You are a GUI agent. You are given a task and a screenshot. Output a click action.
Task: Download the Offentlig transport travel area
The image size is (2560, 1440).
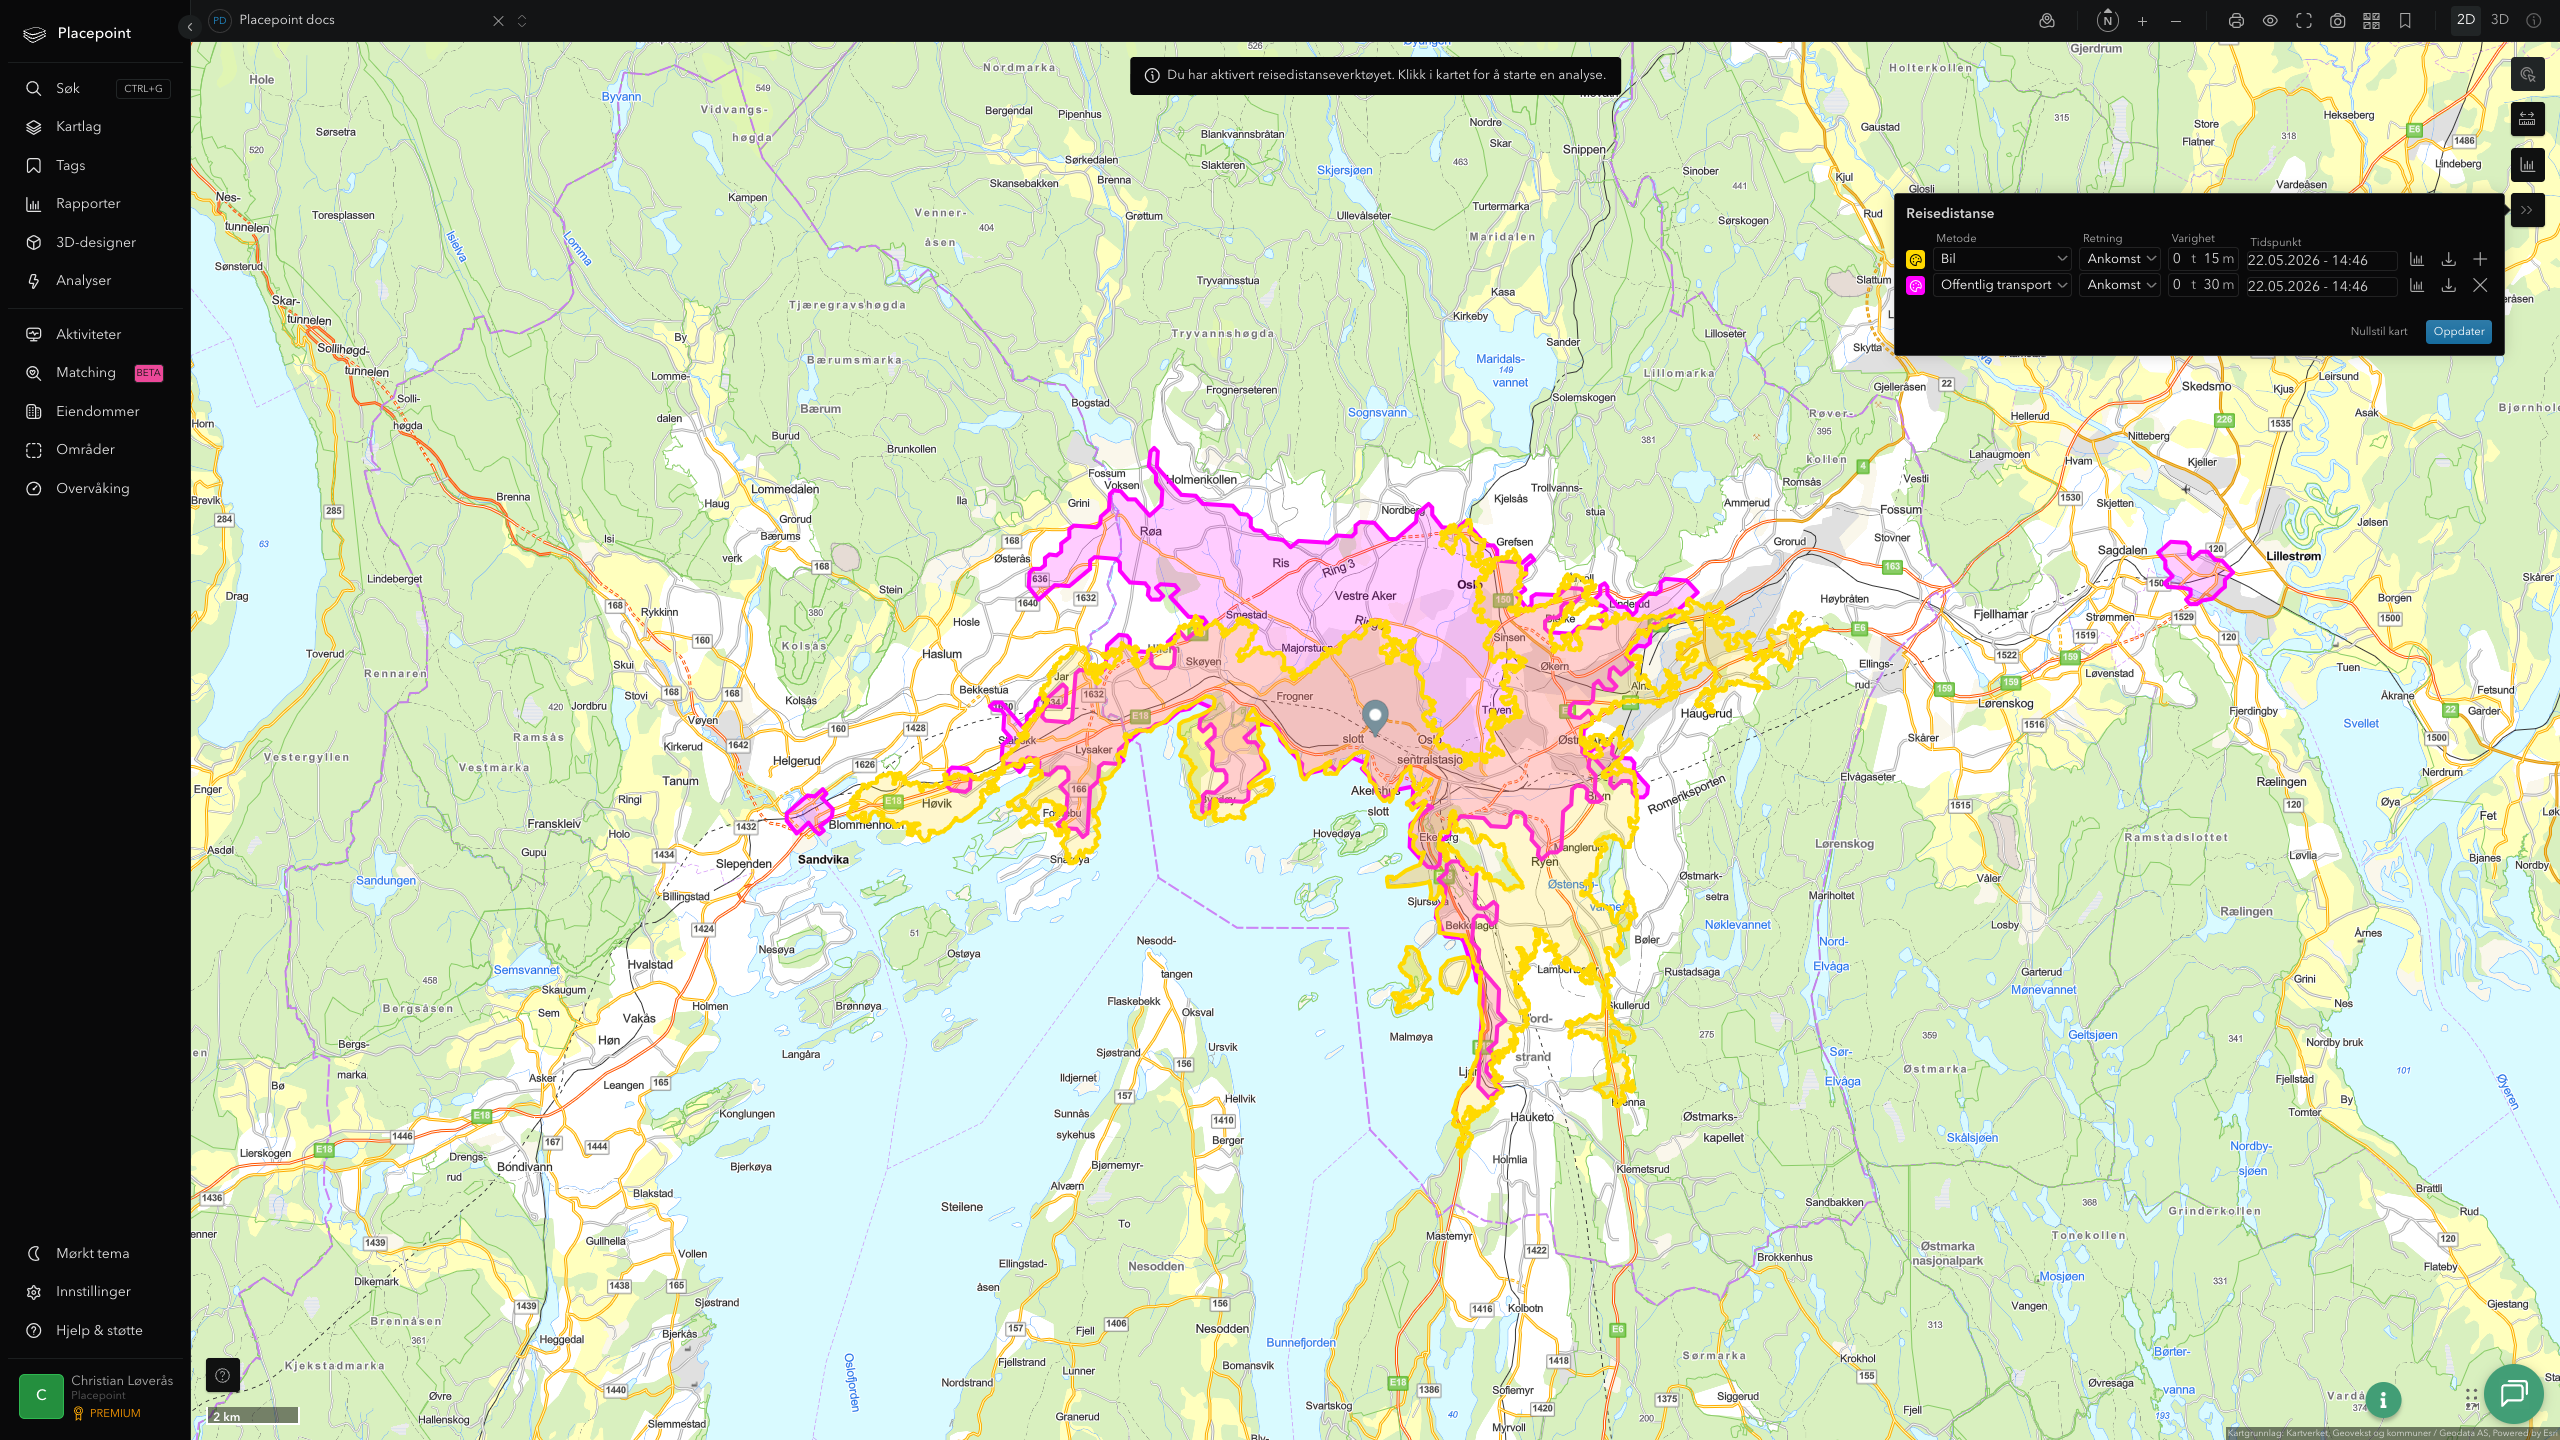click(2449, 286)
